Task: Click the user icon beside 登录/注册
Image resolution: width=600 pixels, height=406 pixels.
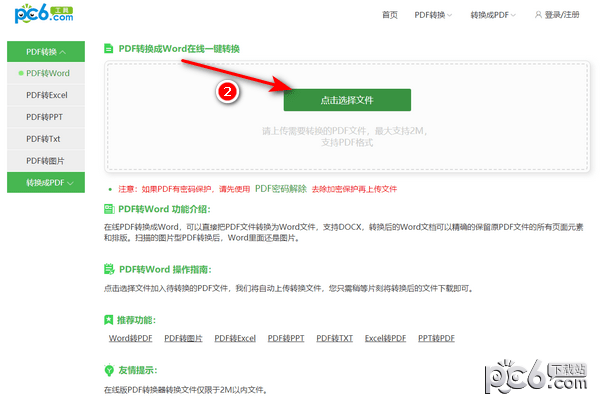Action: 537,15
